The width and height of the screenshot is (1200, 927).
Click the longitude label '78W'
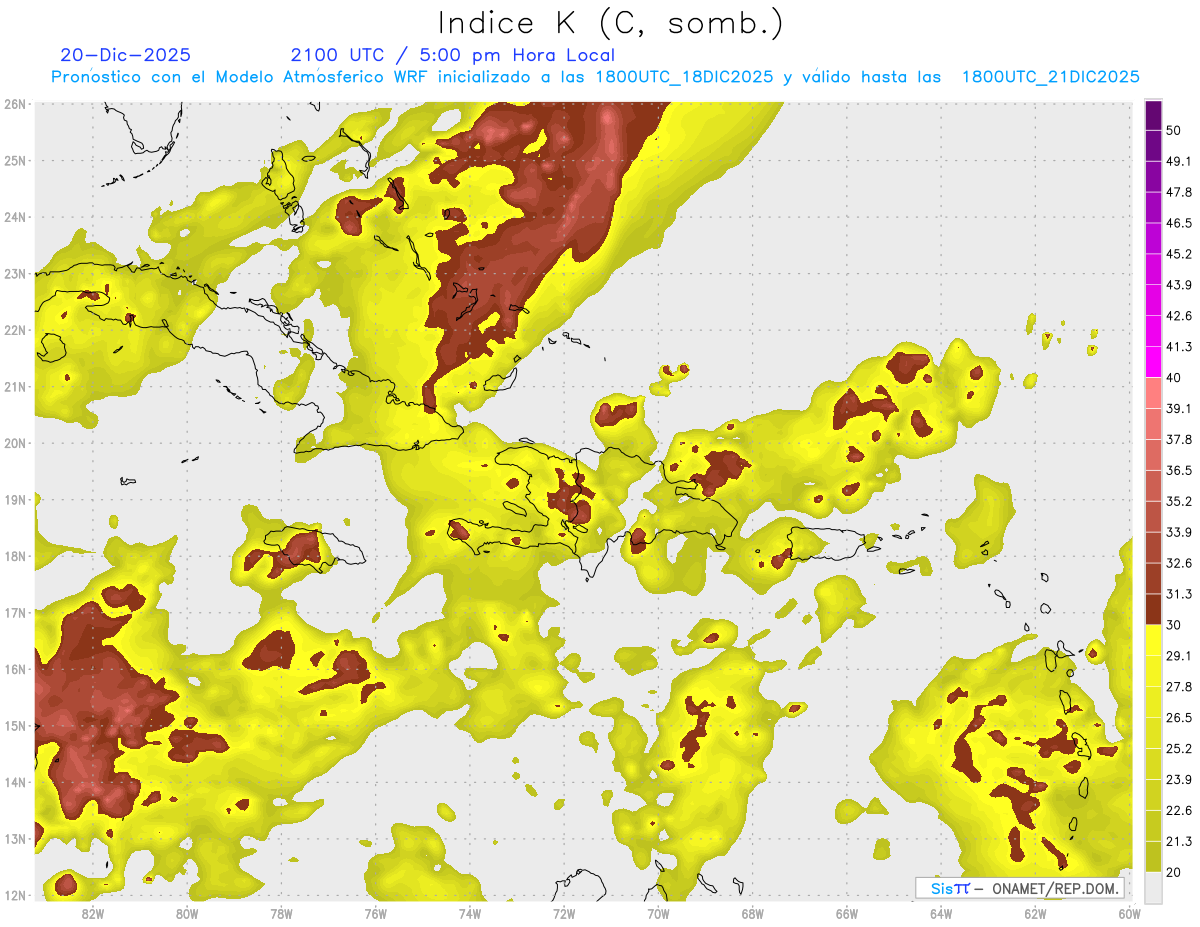tap(281, 913)
